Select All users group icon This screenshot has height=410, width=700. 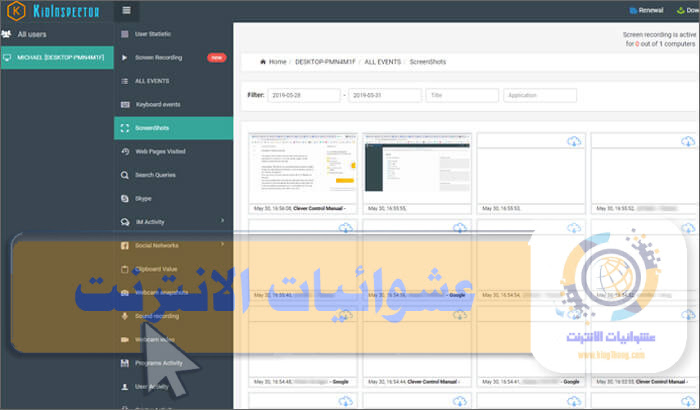[9, 33]
